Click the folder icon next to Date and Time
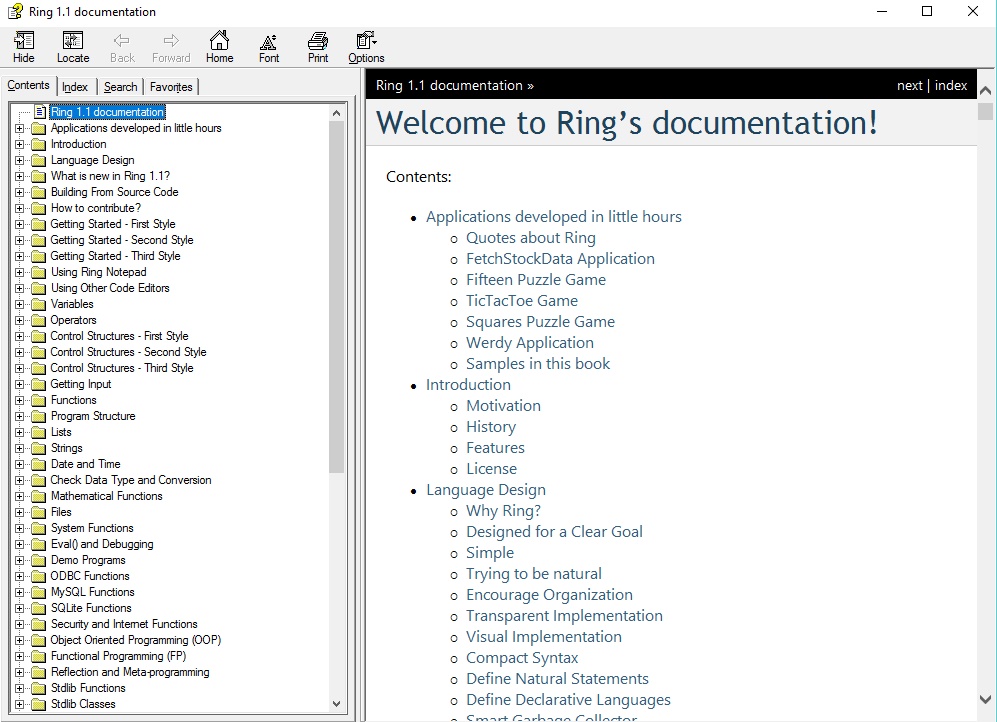Viewport: 997px width, 722px height. 39,465
